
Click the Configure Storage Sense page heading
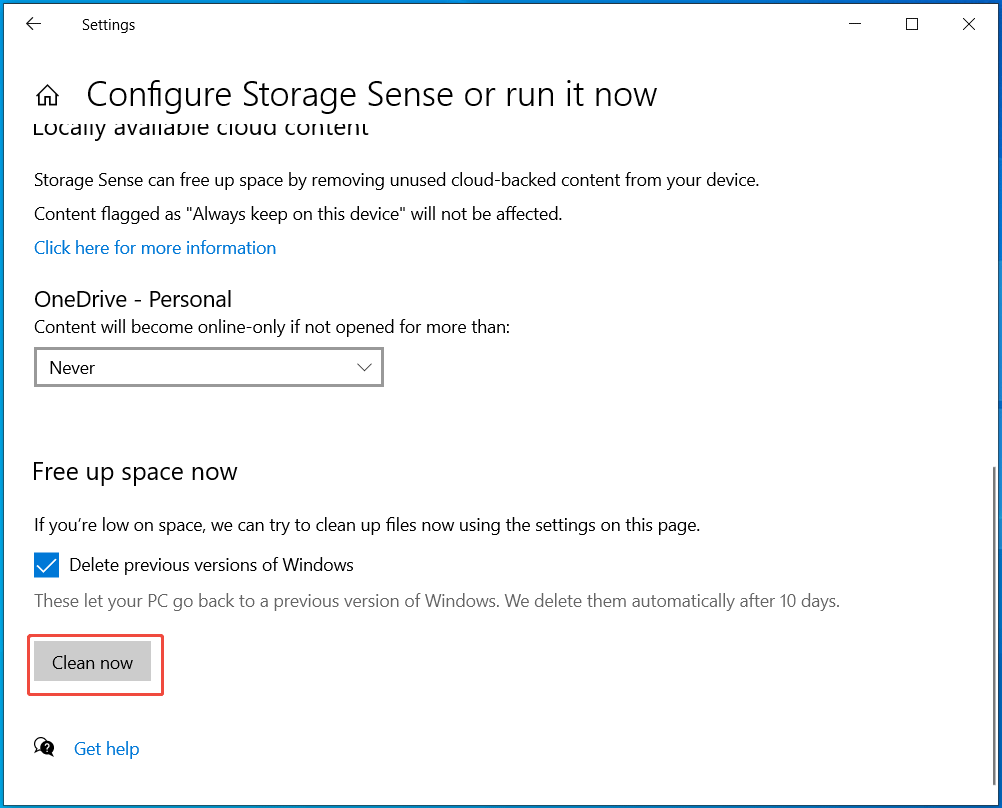coord(372,94)
